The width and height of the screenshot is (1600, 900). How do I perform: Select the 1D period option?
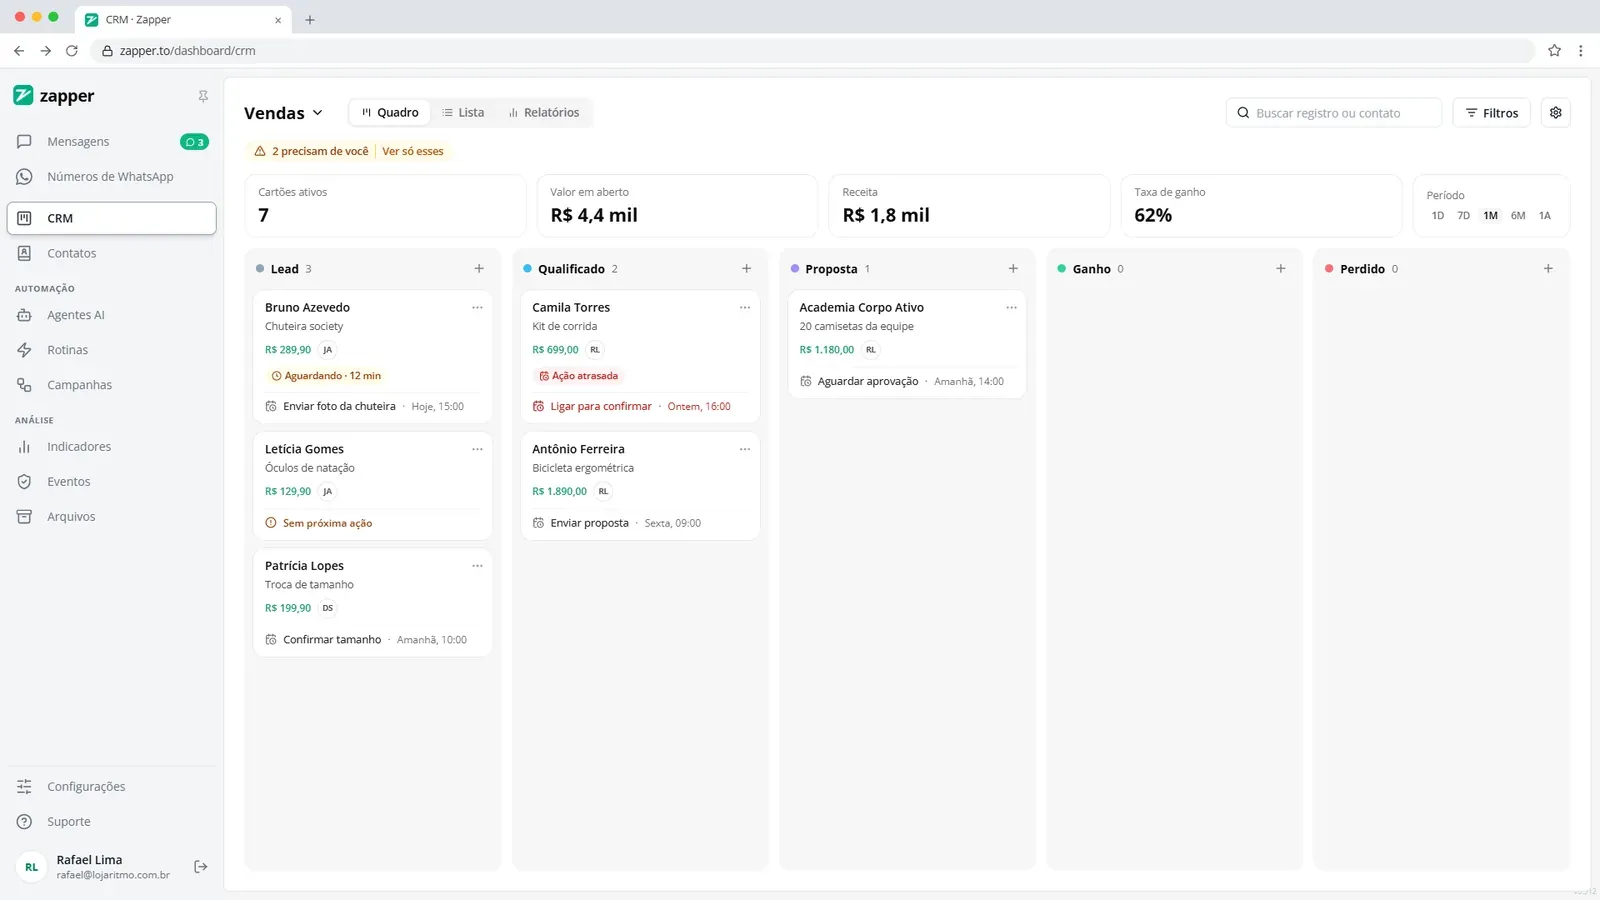coord(1438,216)
